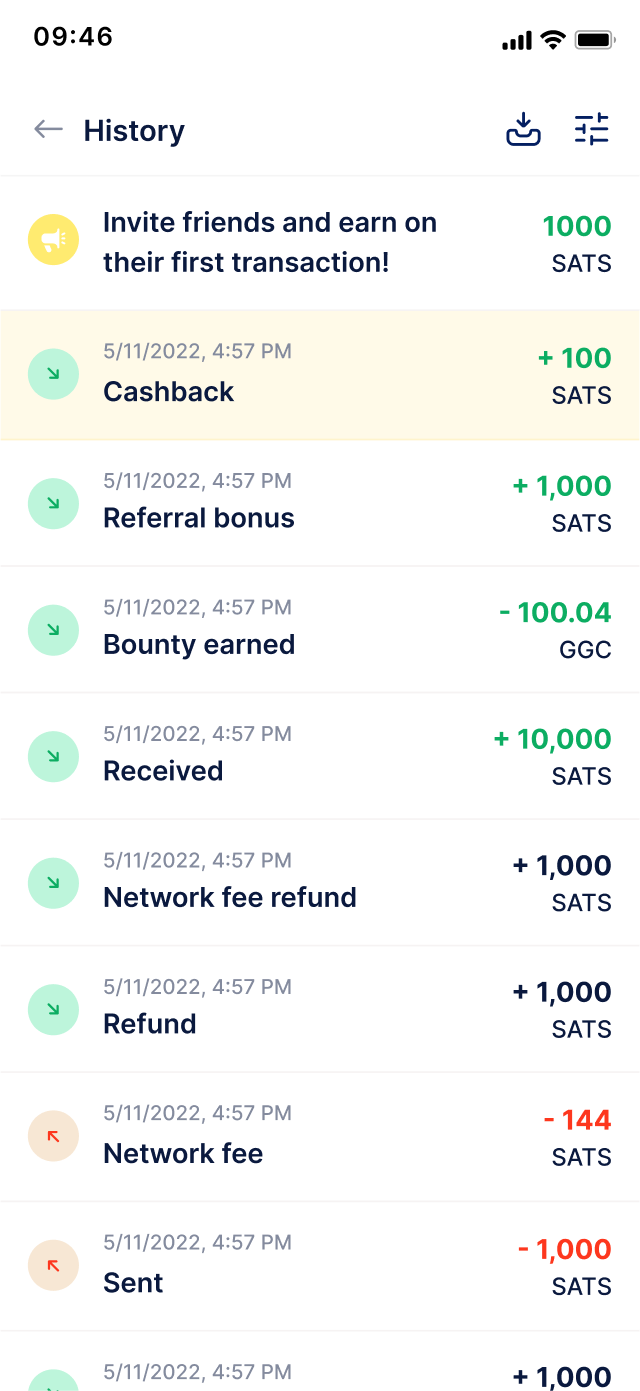The height and width of the screenshot is (1391, 640).
Task: Tap the battery icon in status bar
Action: (594, 40)
